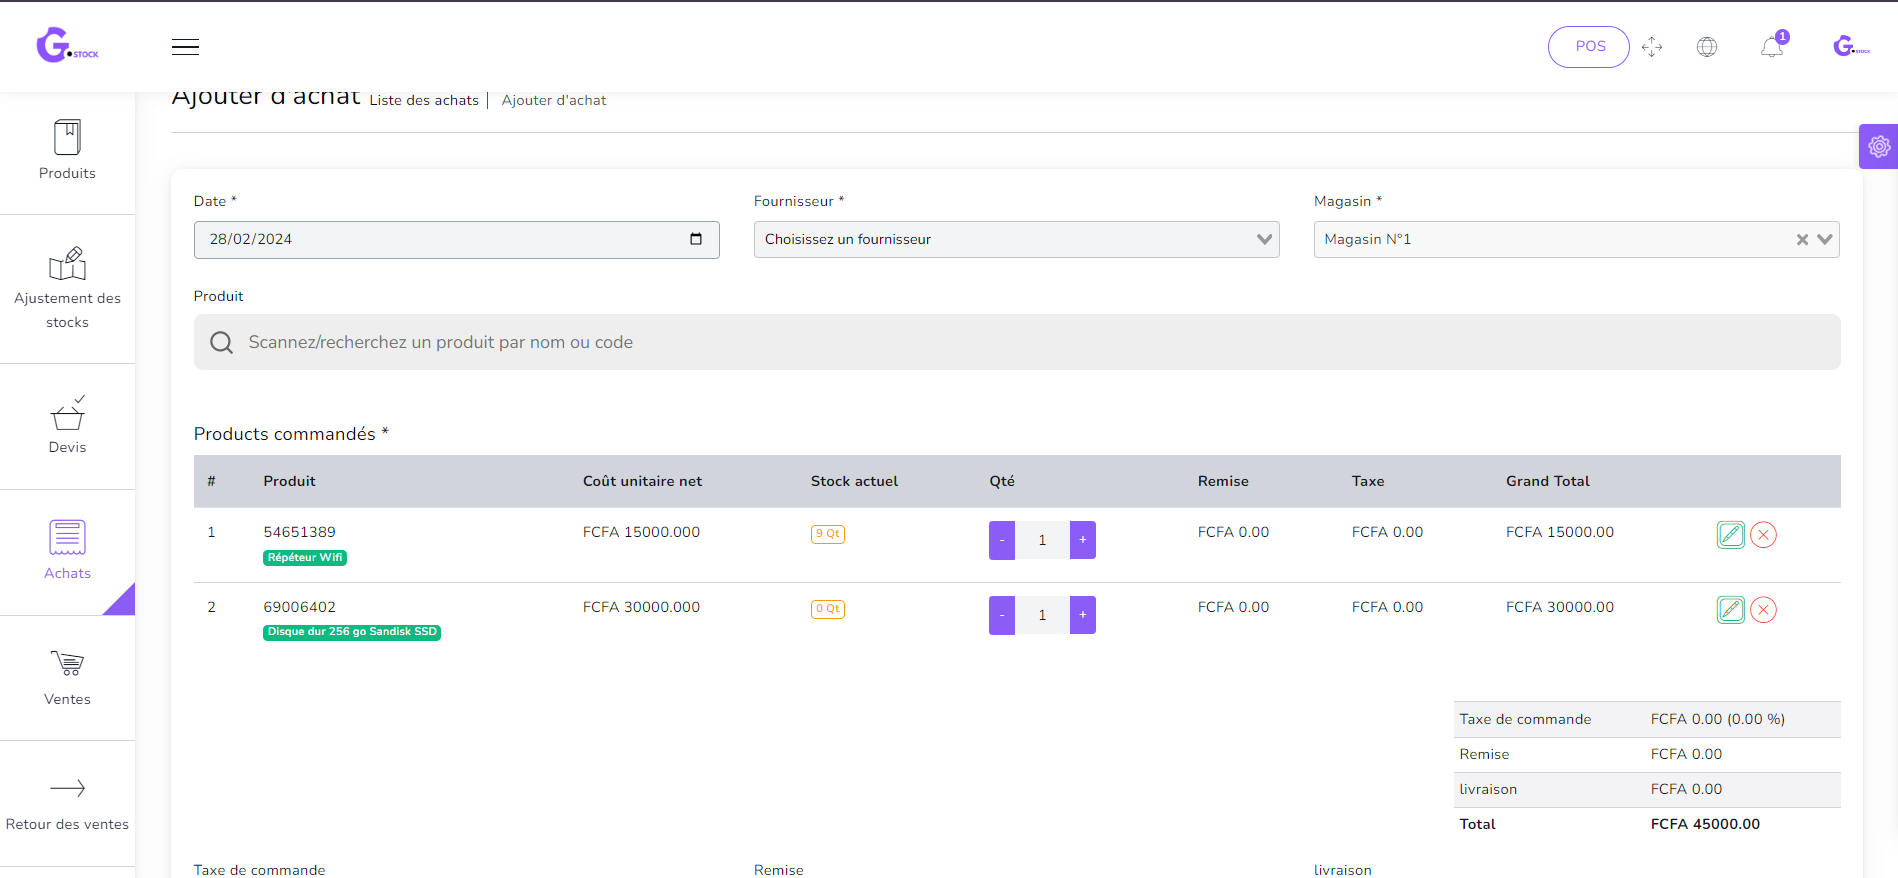Open Ventes in the sidebar
Image resolution: width=1898 pixels, height=878 pixels.
click(x=67, y=677)
